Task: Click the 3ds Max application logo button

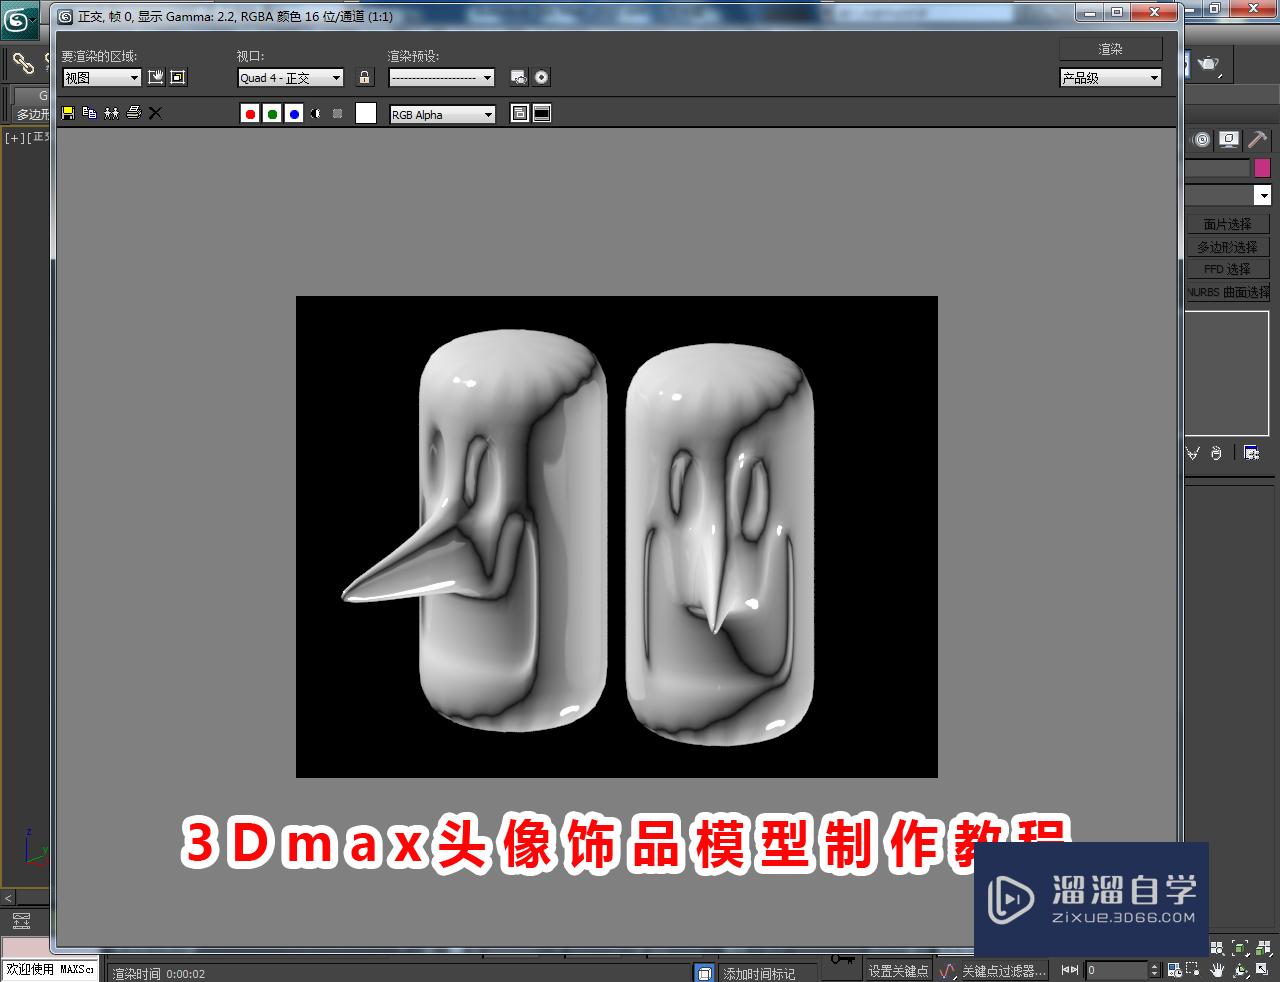Action: point(18,19)
